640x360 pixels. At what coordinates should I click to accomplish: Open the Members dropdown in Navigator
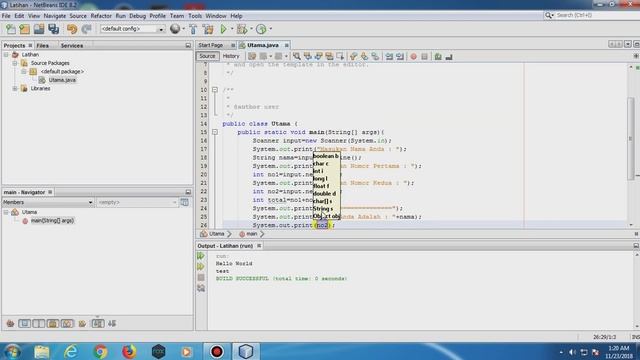tap(48, 202)
